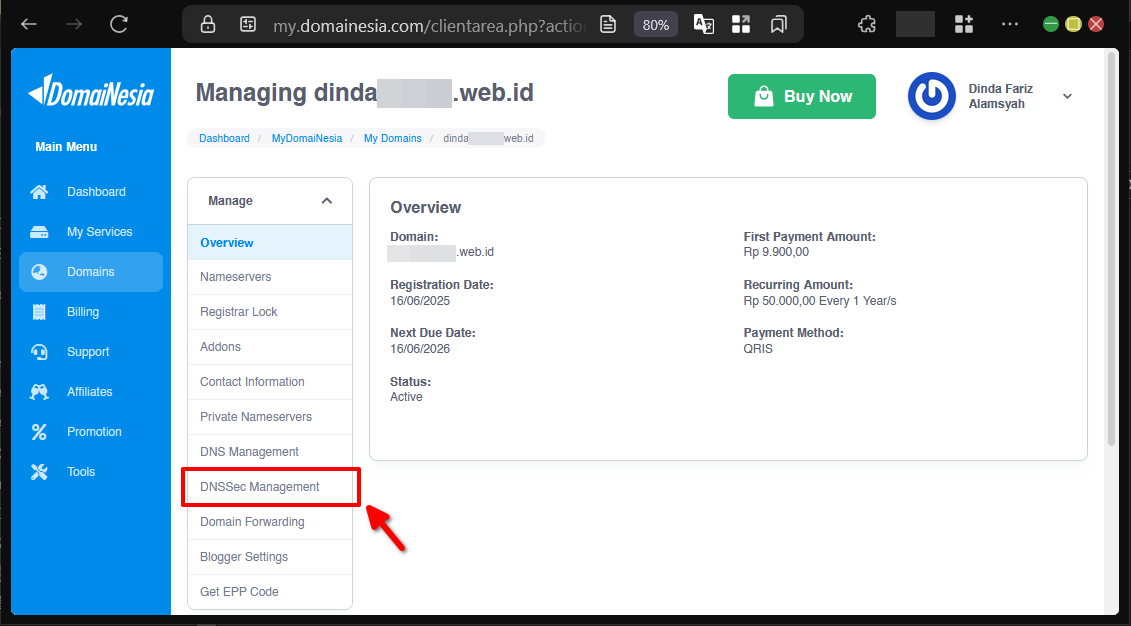Reload the page with refresh icon
1131x626 pixels.
(118, 25)
